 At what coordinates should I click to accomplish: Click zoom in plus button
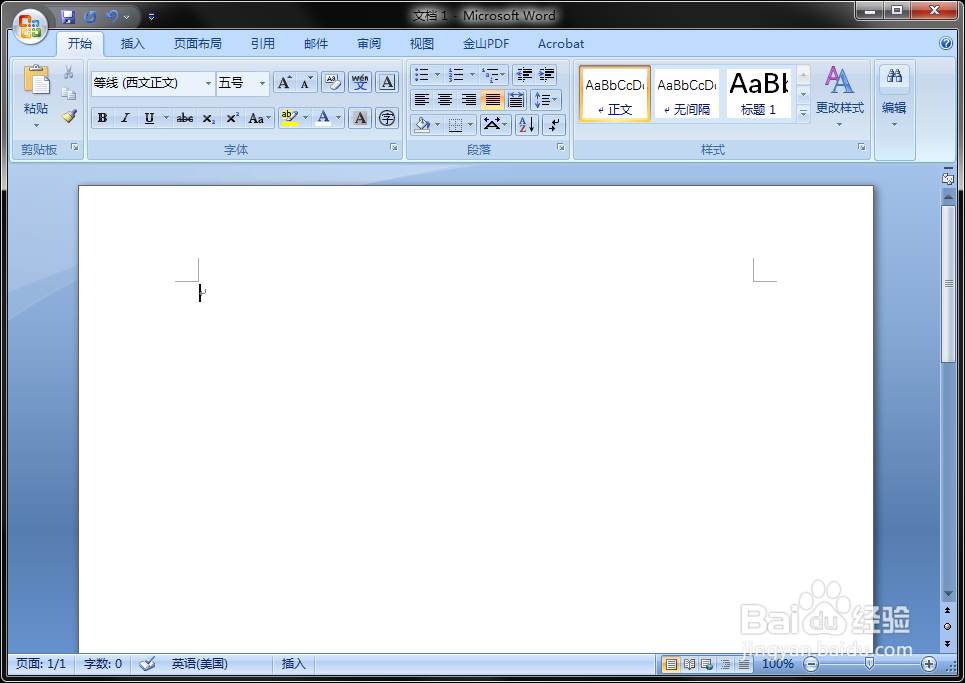pos(929,664)
